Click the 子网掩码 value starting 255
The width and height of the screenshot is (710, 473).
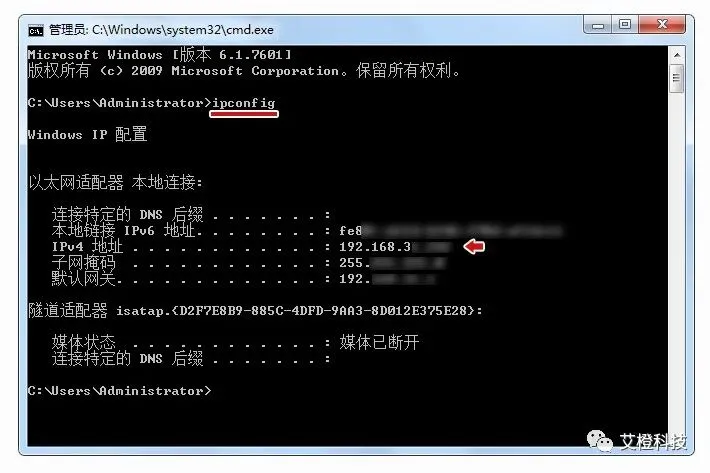coord(393,263)
